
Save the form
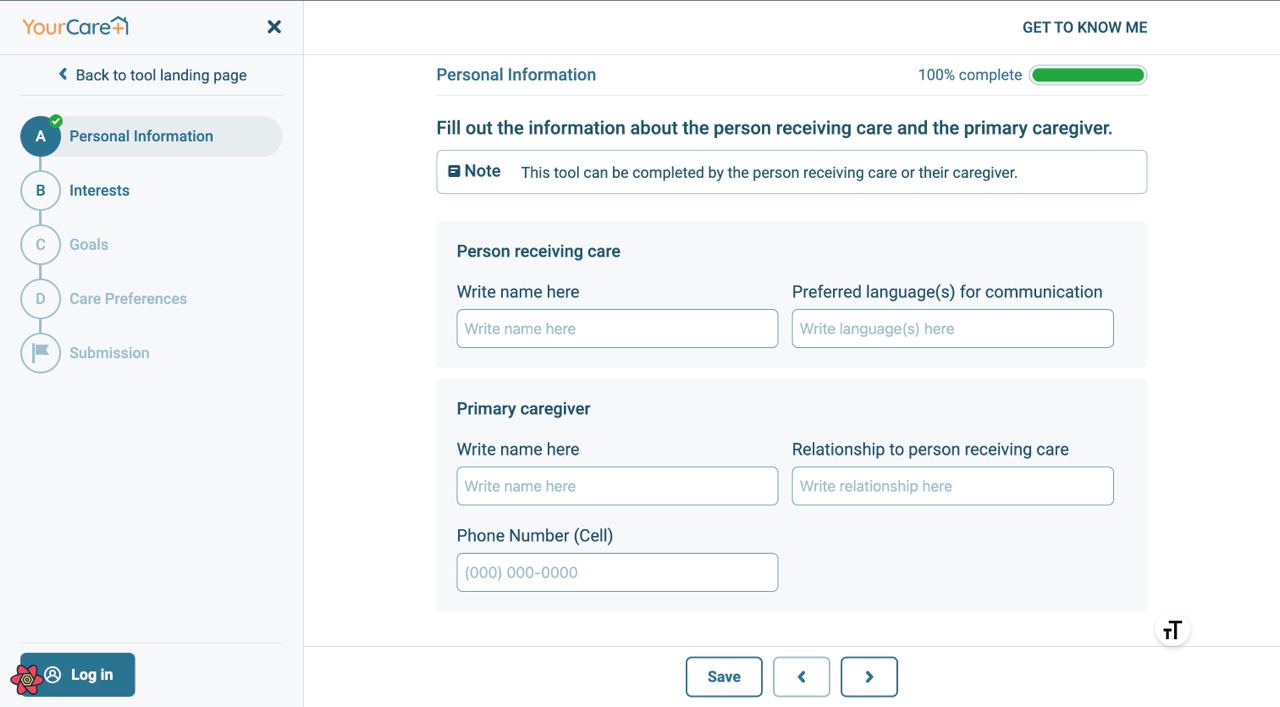pos(724,677)
